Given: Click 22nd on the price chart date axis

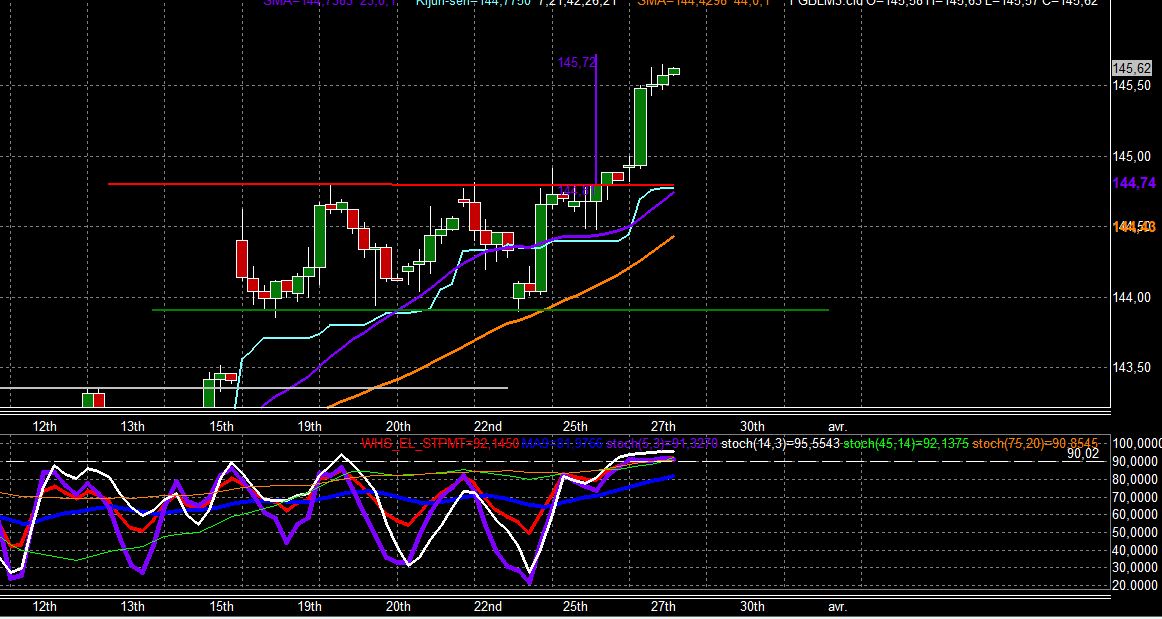Looking at the screenshot, I should tap(487, 426).
